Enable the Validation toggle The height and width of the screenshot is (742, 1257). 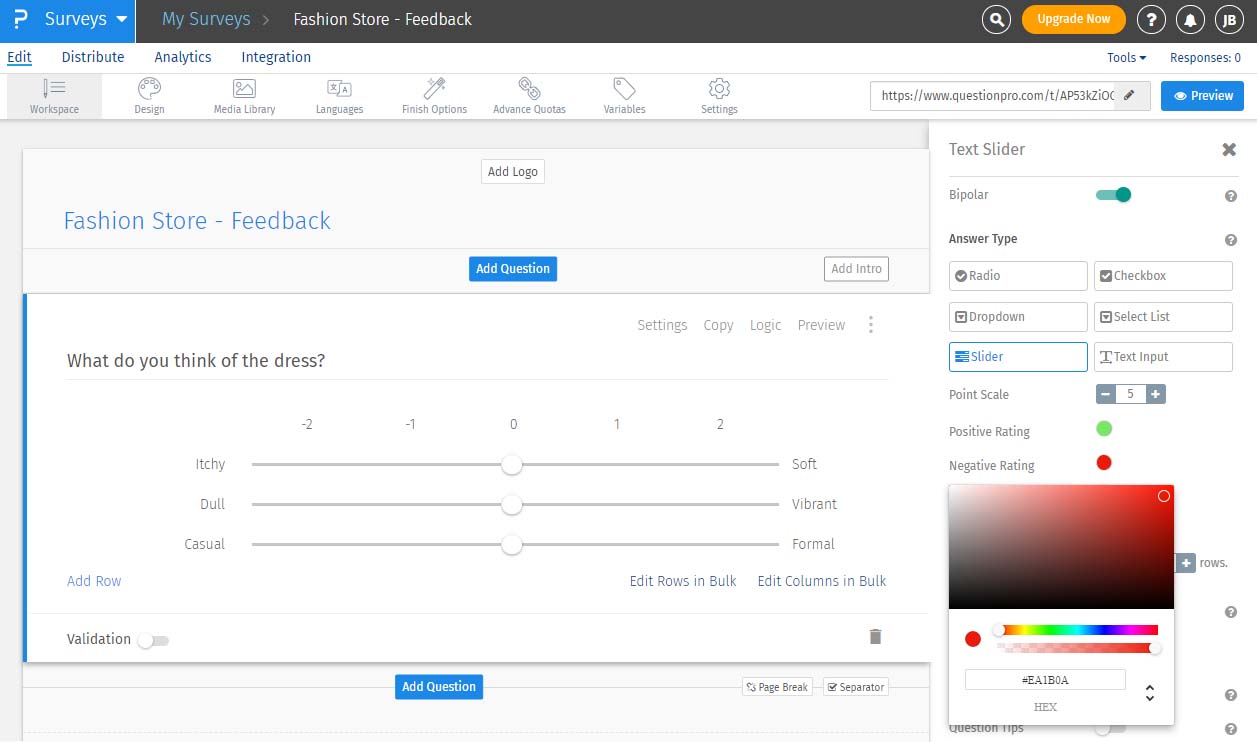coord(153,640)
